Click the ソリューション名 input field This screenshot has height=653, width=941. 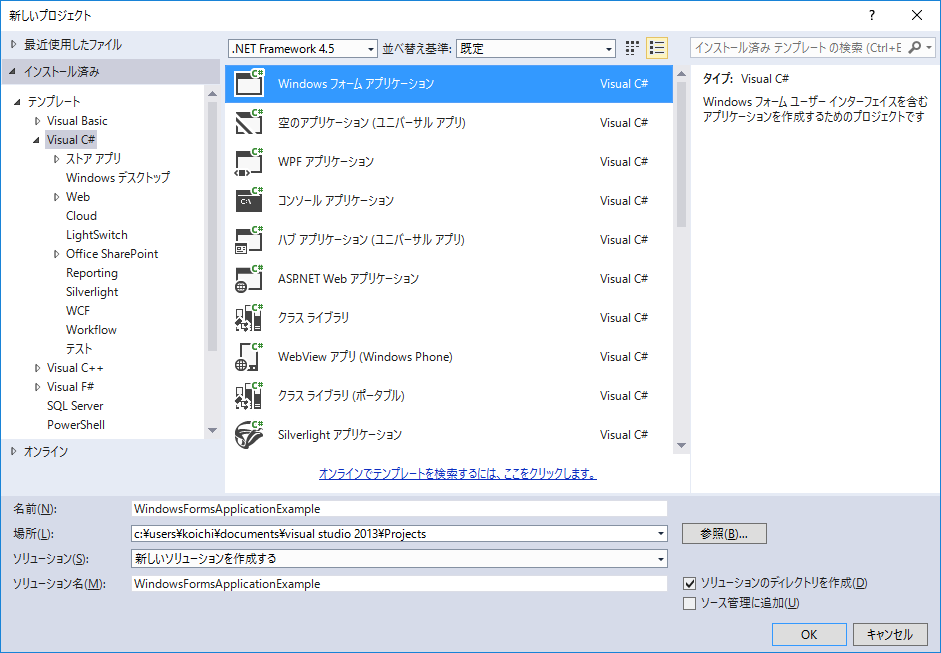pyautogui.click(x=399, y=584)
